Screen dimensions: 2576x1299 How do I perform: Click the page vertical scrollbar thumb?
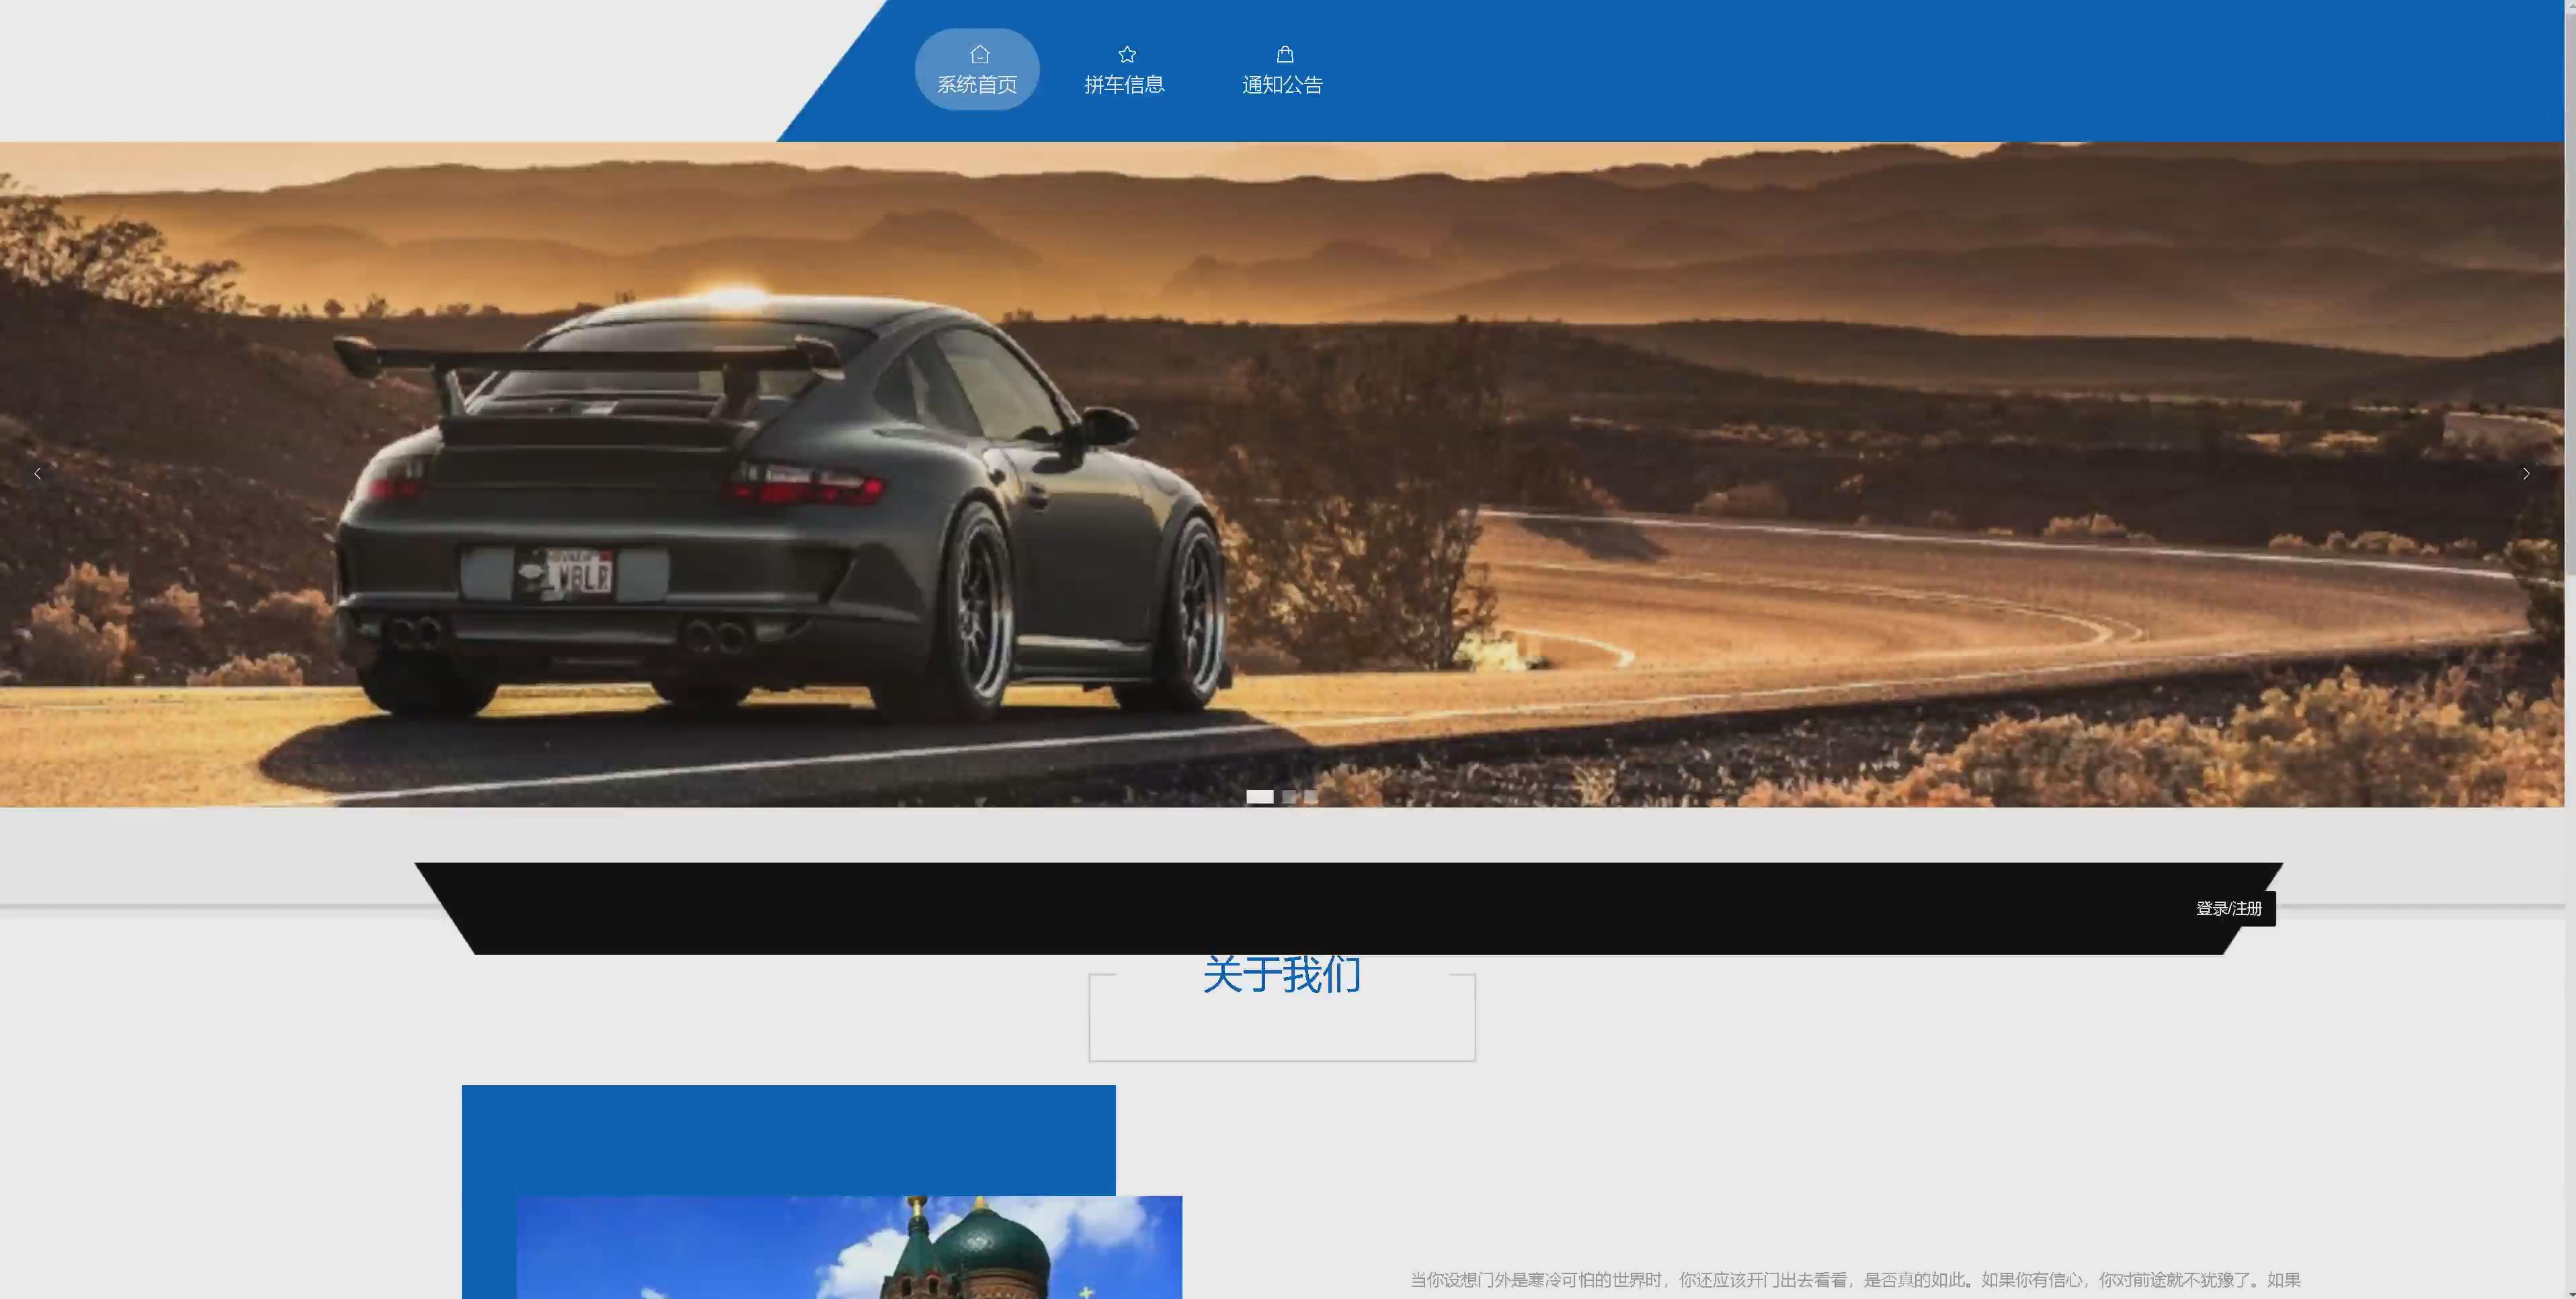[2569, 290]
